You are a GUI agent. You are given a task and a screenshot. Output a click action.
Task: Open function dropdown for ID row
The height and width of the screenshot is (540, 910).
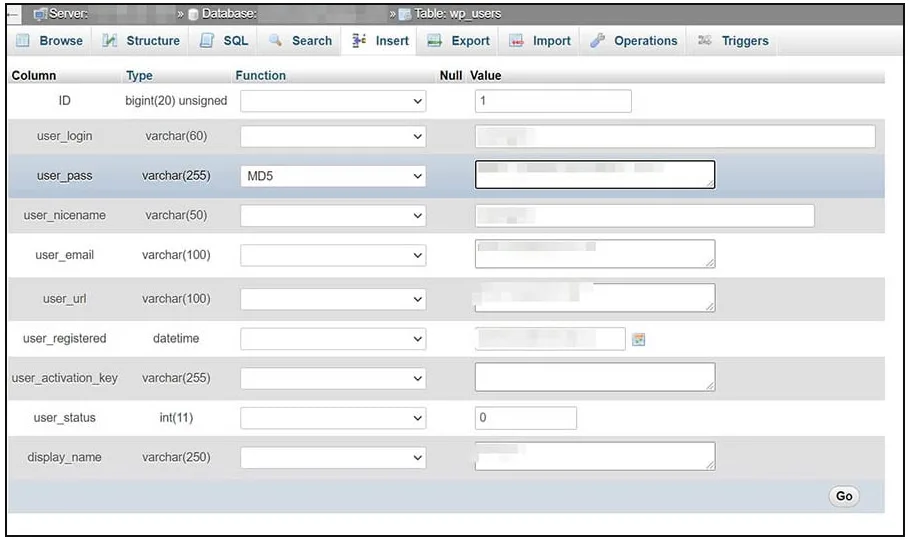333,101
